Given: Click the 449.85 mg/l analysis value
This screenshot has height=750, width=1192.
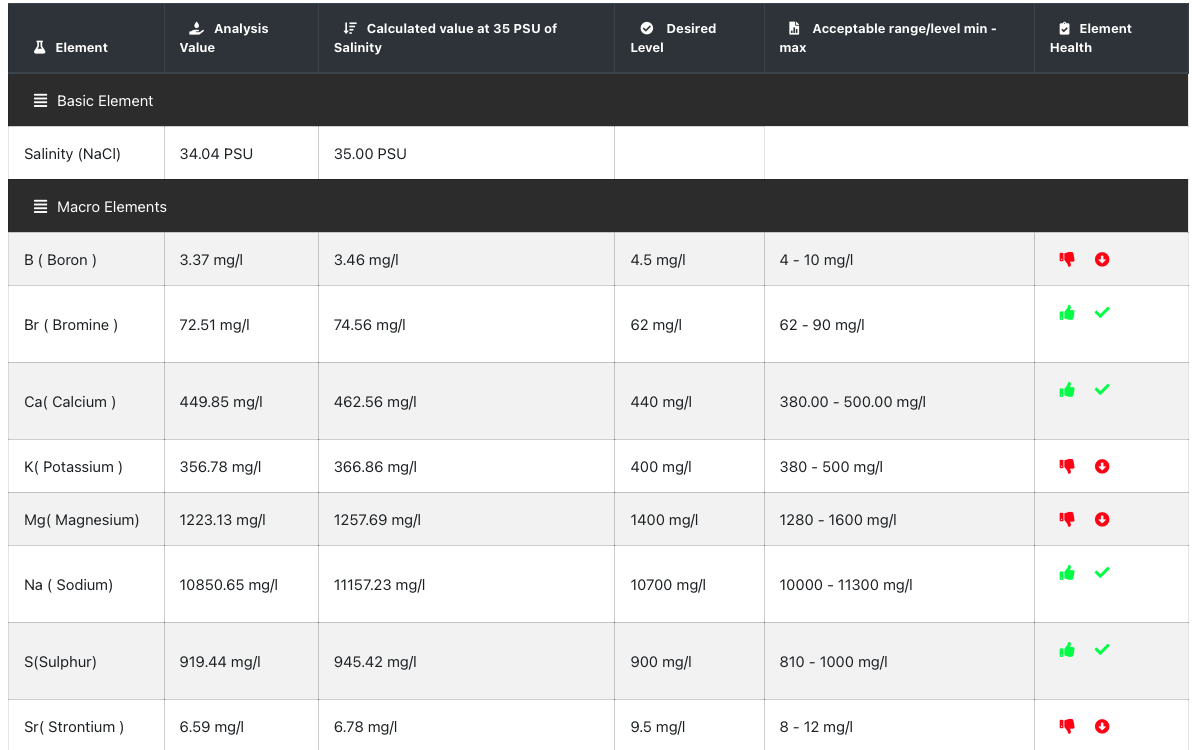Looking at the screenshot, I should (220, 402).
